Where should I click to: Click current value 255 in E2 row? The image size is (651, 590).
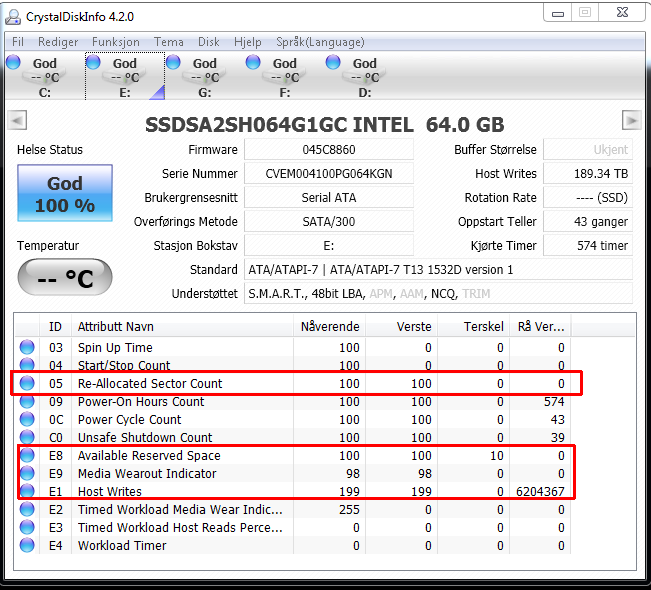(x=349, y=509)
